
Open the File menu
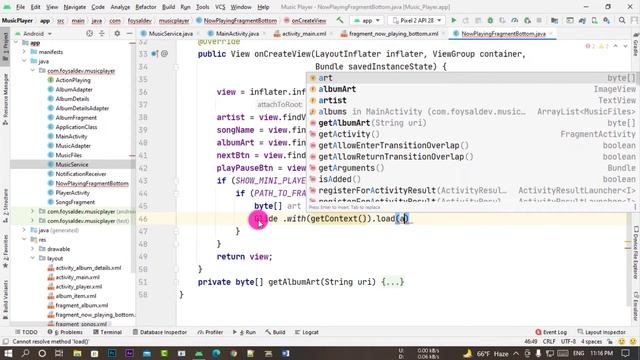tap(20, 7)
